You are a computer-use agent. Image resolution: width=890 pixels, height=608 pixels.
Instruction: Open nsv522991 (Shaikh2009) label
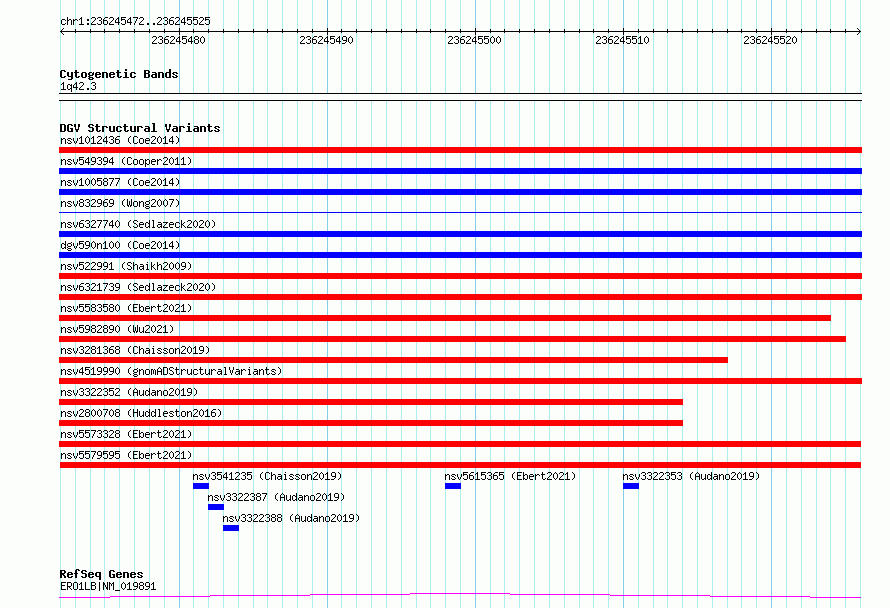126,266
